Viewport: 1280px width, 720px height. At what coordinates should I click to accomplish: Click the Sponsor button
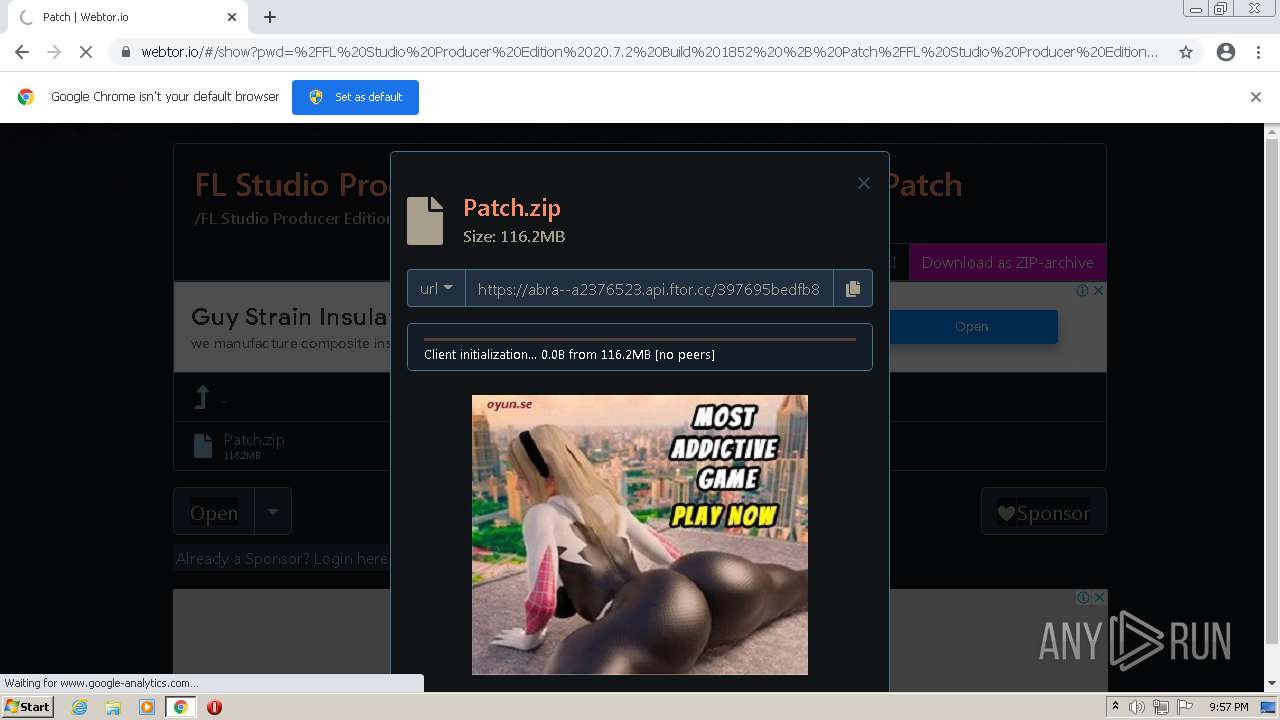1043,513
